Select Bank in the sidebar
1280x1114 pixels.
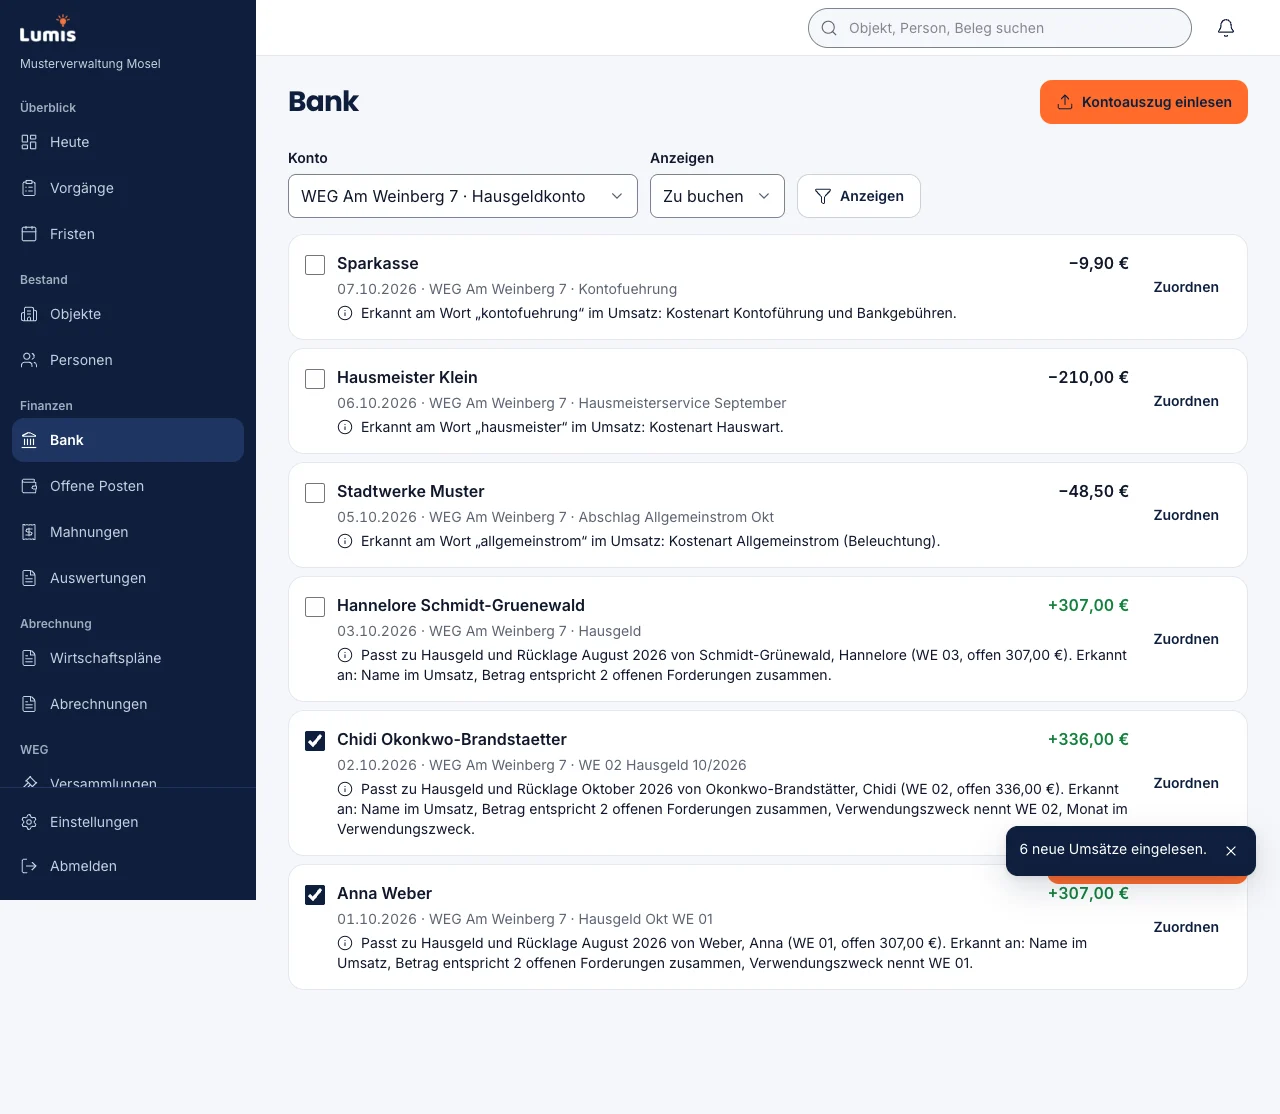128,440
